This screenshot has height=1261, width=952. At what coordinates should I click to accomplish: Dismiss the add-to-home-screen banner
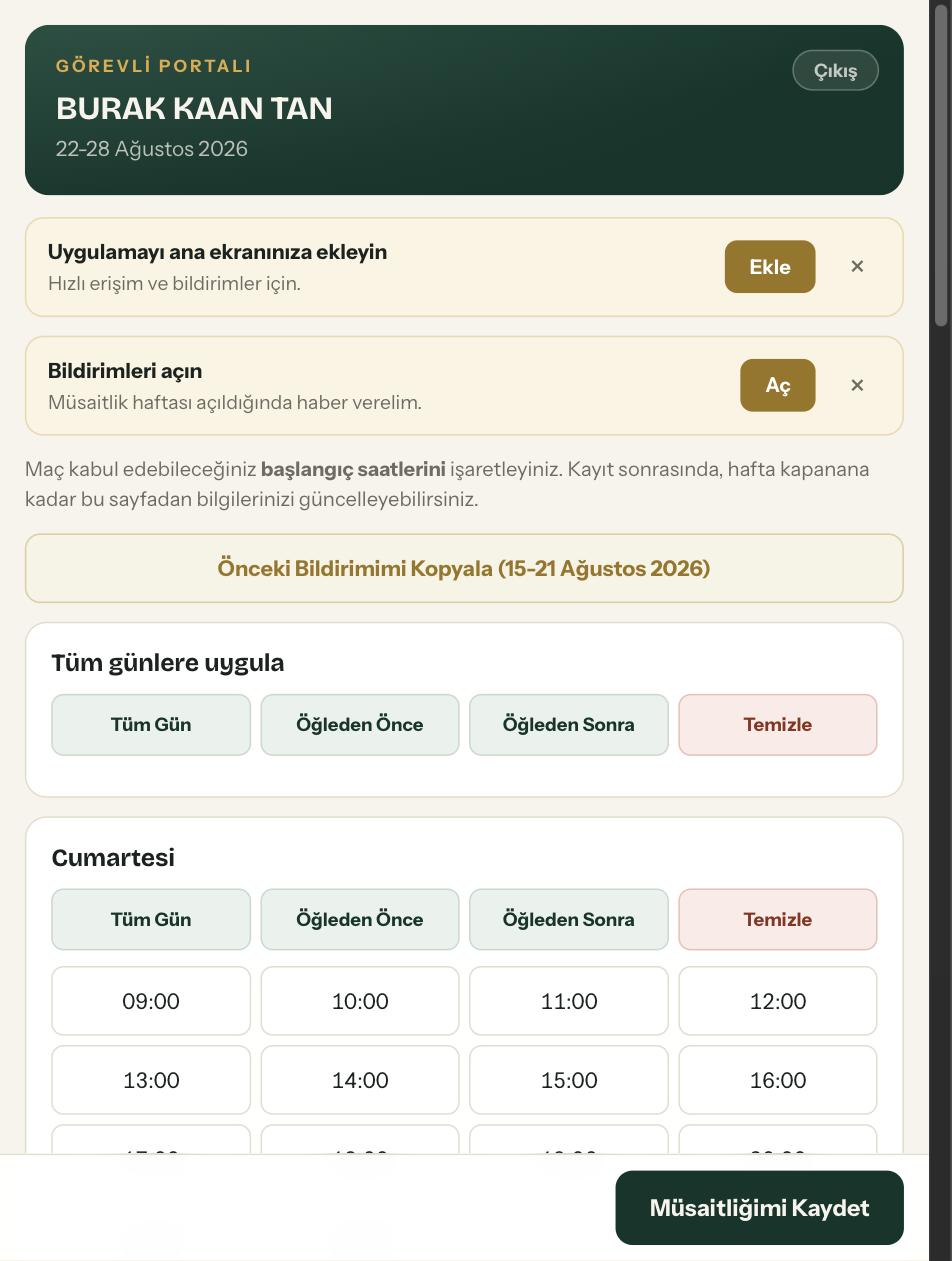857,267
